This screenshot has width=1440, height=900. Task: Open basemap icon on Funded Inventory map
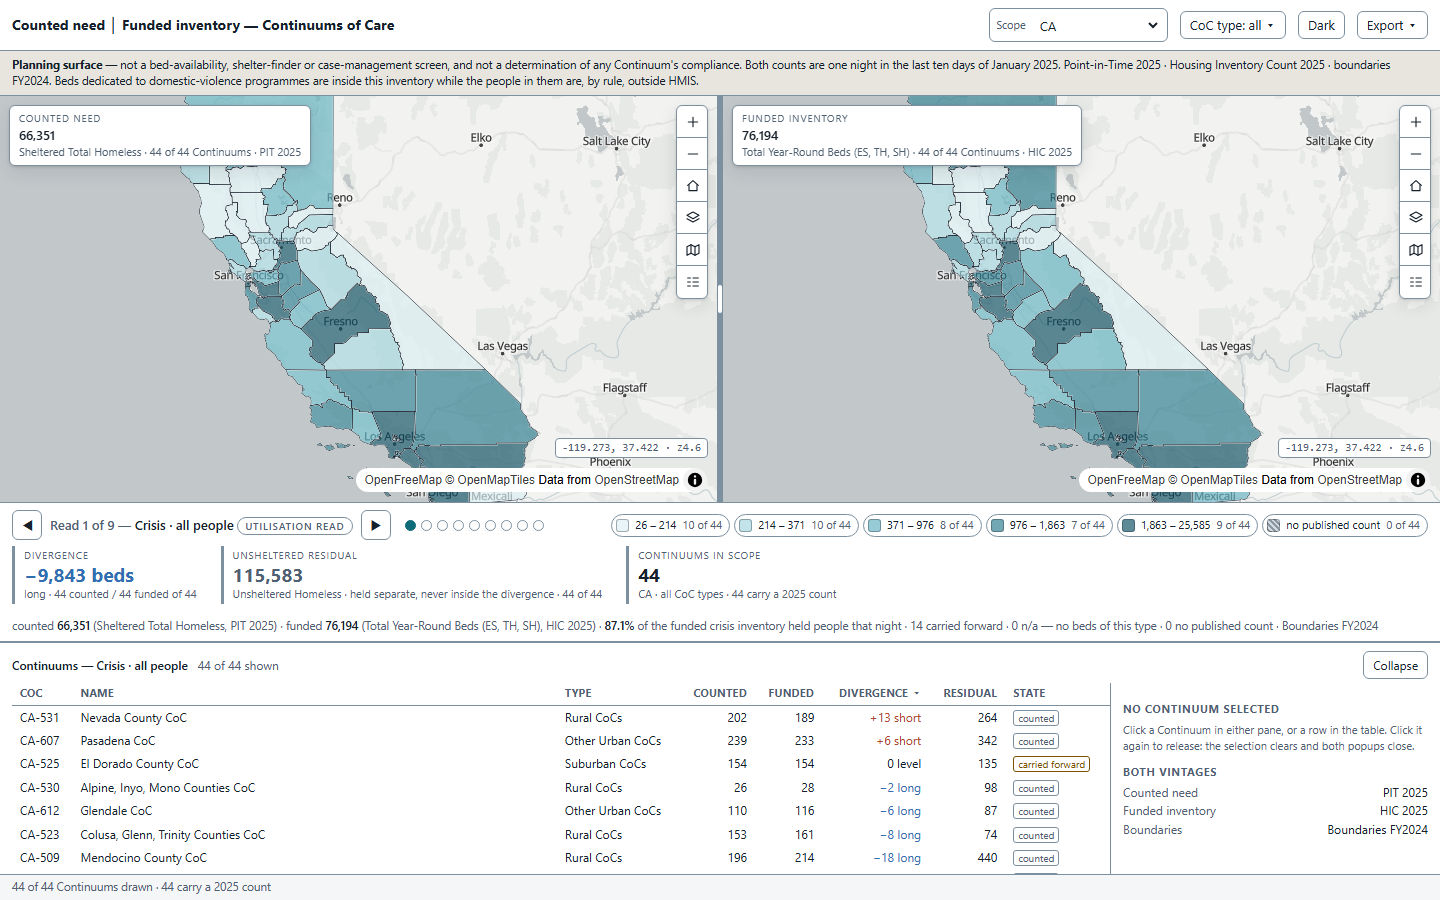pos(1415,250)
